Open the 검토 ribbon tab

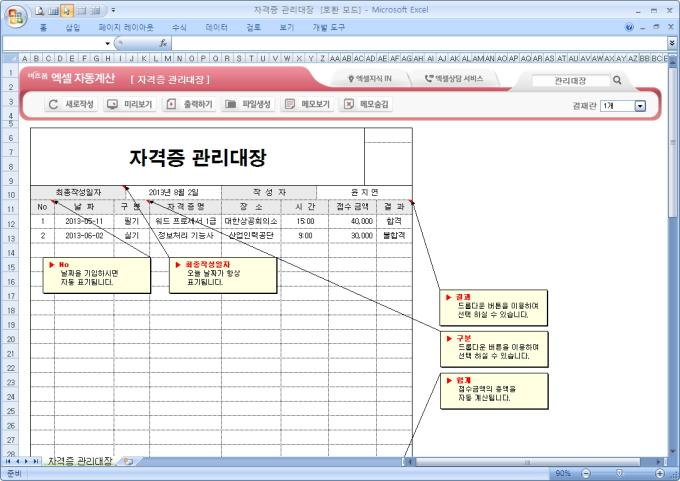pos(254,27)
